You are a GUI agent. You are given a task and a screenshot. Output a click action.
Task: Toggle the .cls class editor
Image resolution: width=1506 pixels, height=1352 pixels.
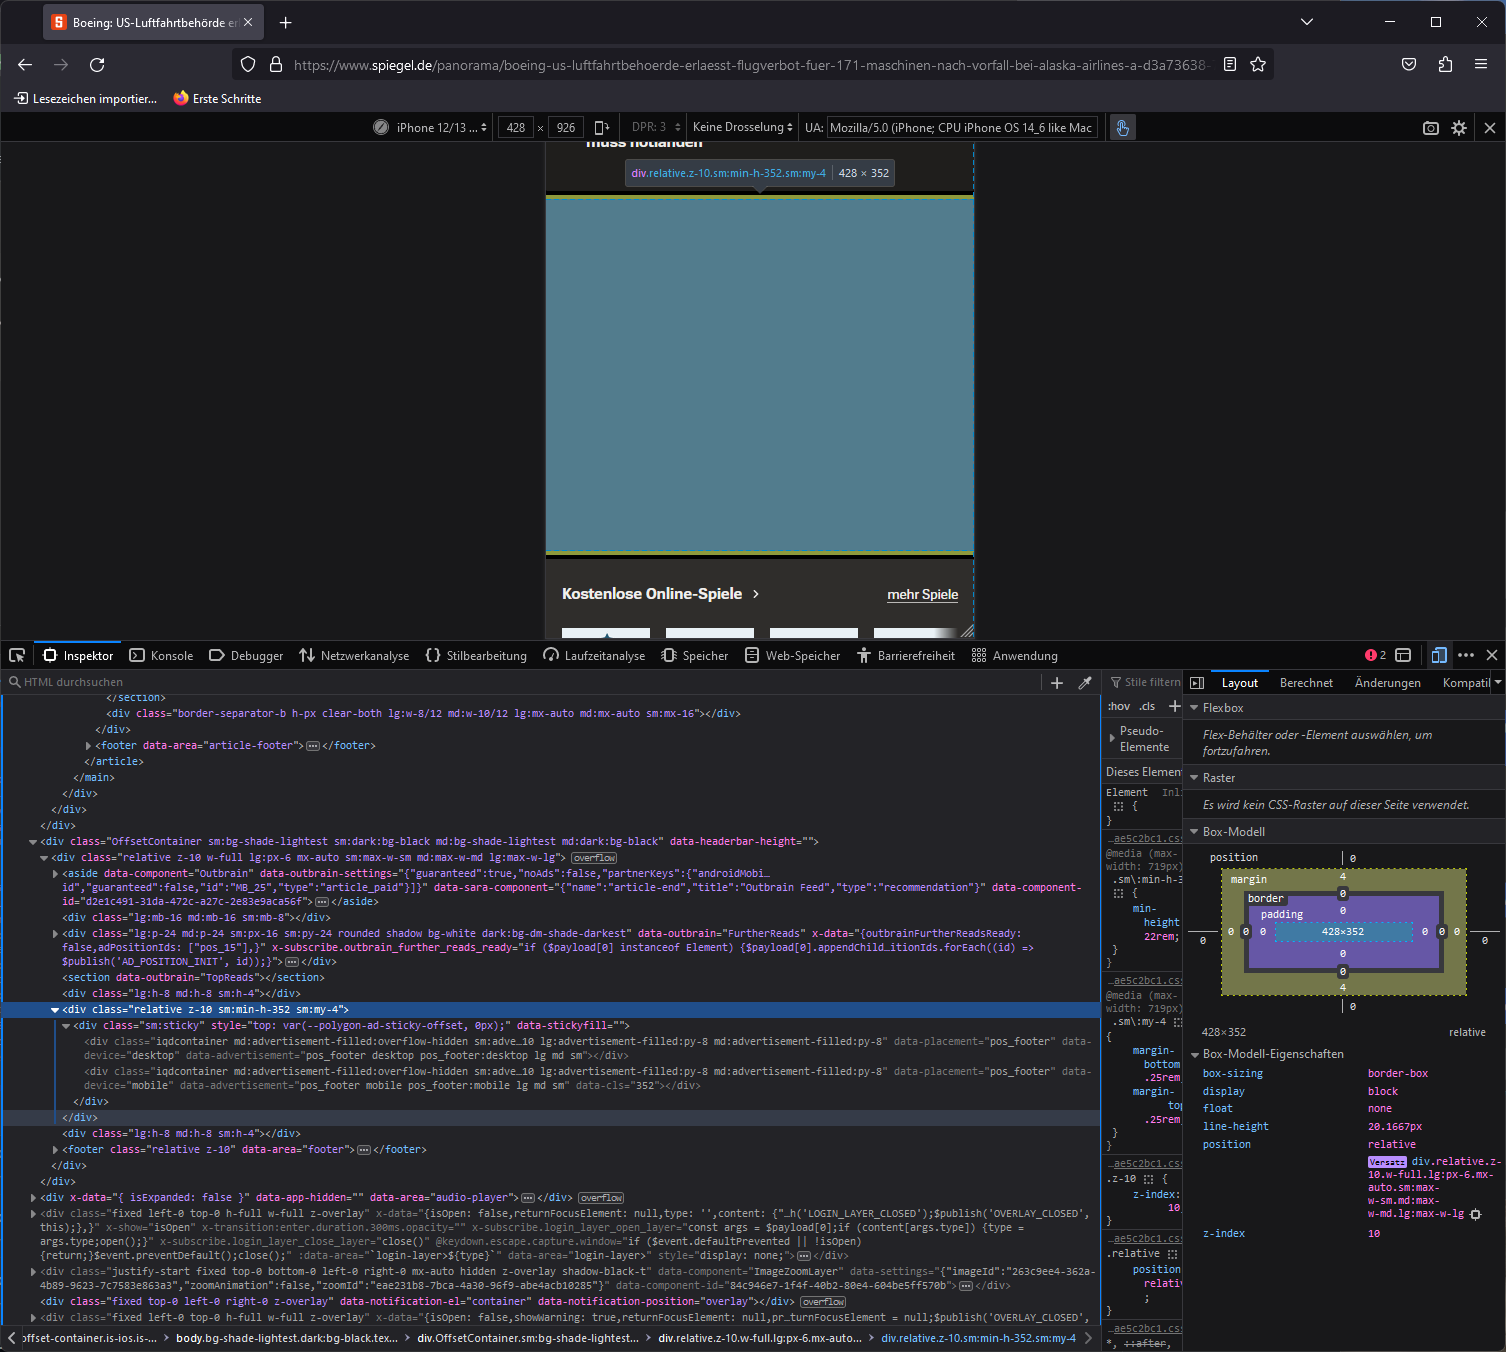point(1147,707)
